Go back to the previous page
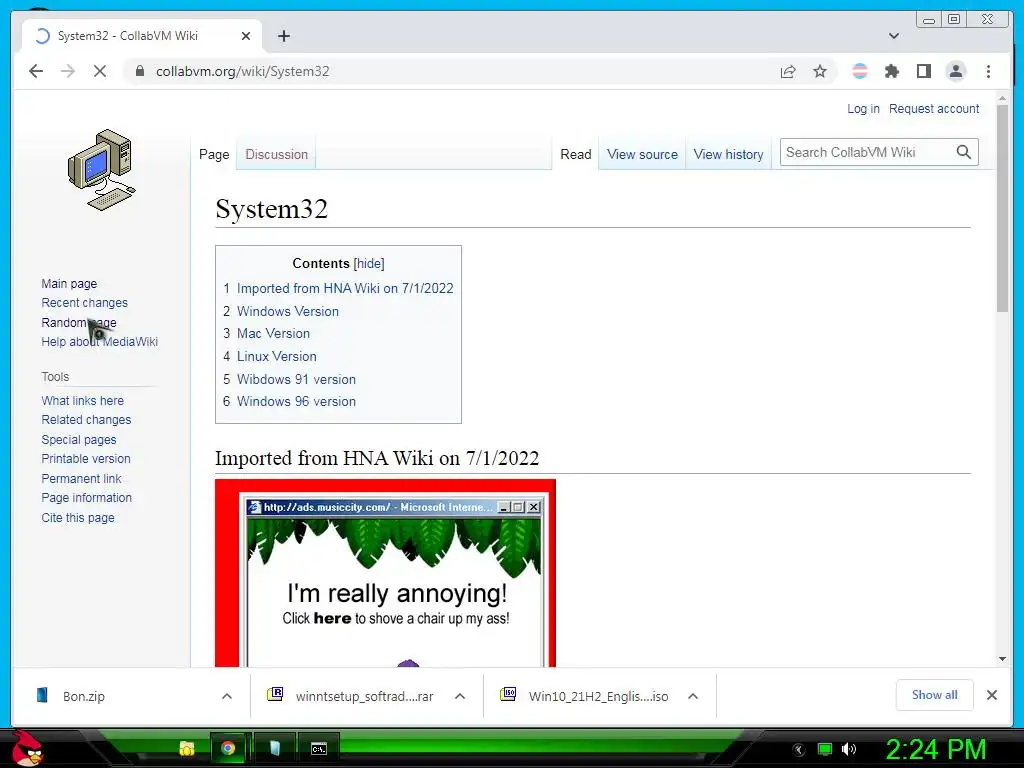 [x=36, y=71]
